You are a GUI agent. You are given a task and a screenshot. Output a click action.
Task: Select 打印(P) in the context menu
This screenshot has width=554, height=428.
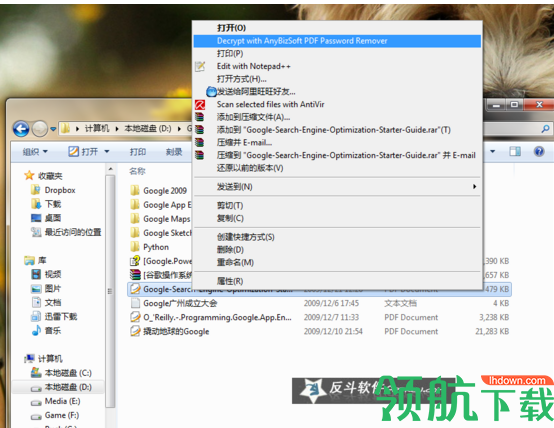[337, 53]
